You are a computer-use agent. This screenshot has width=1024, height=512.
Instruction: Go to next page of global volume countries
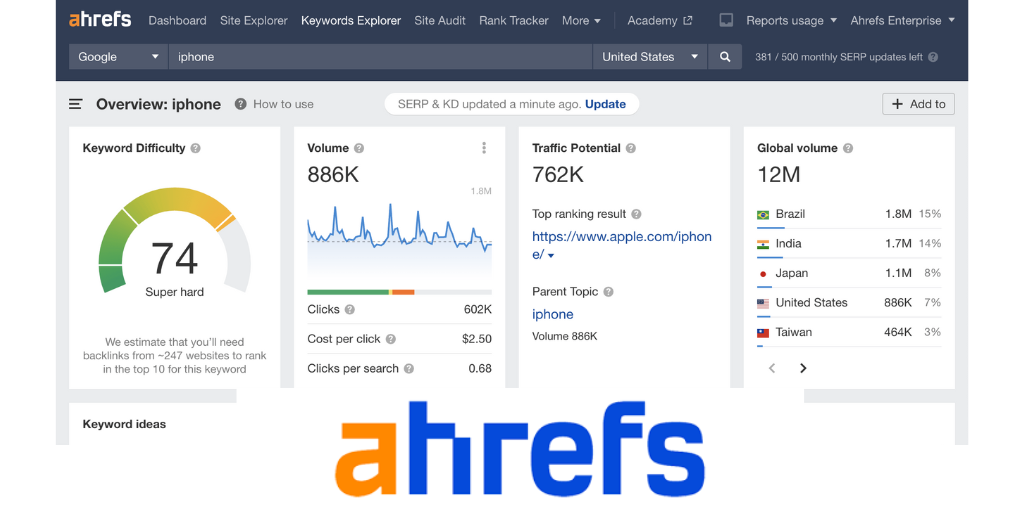point(803,368)
